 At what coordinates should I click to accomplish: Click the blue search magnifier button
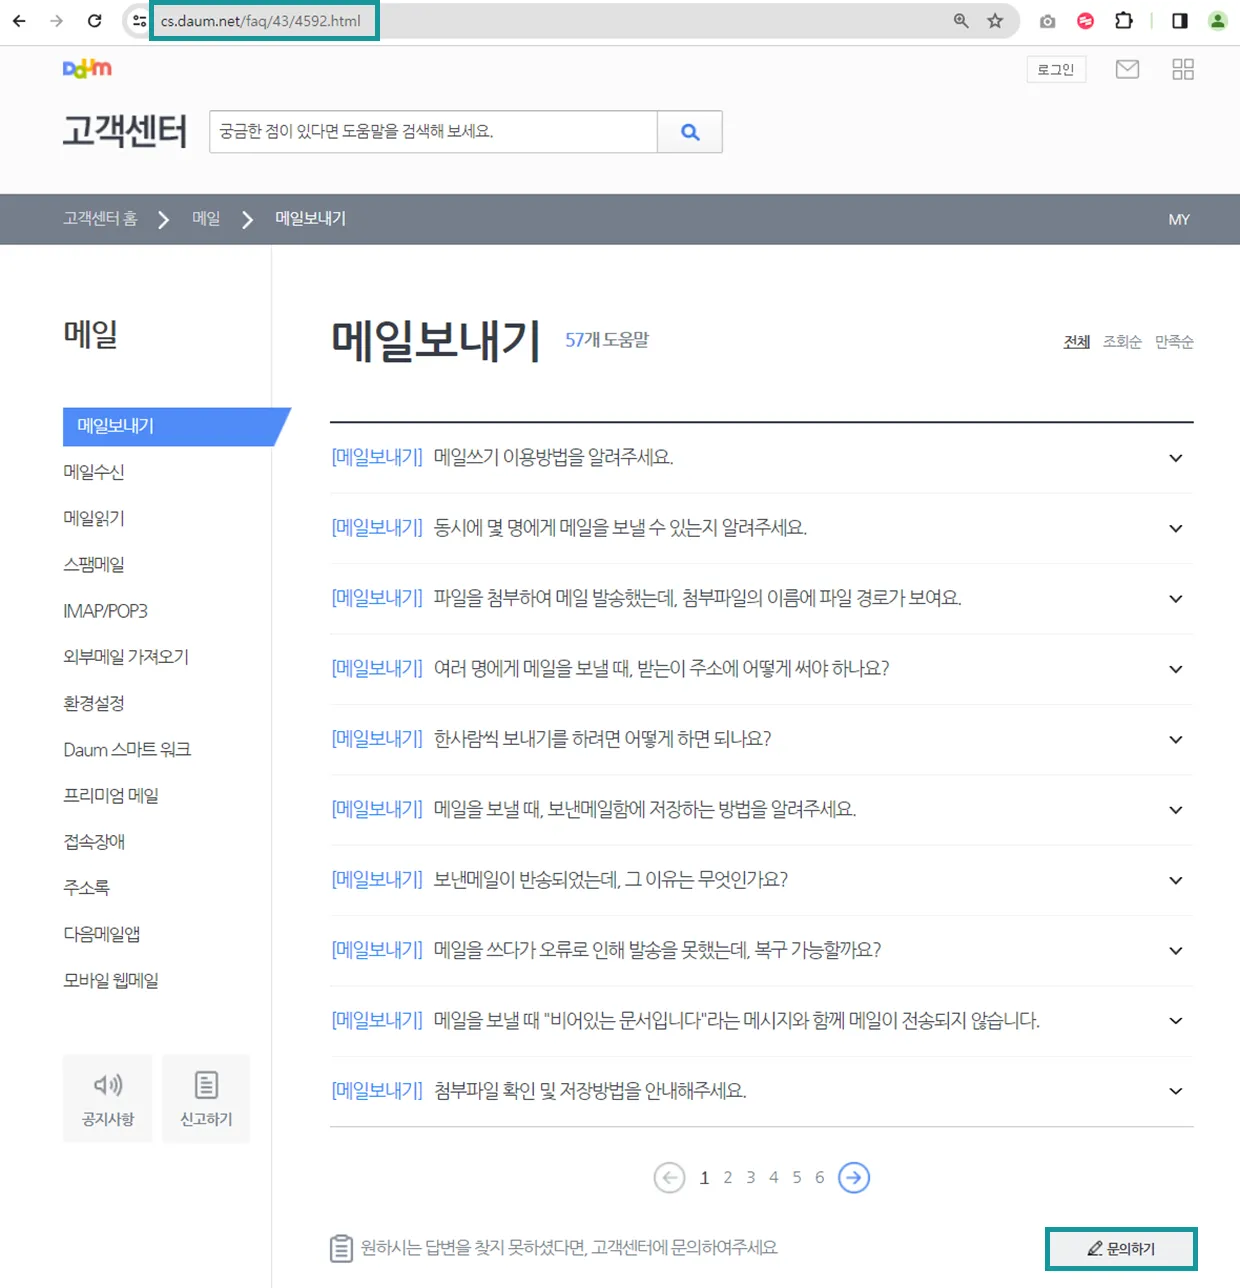690,132
